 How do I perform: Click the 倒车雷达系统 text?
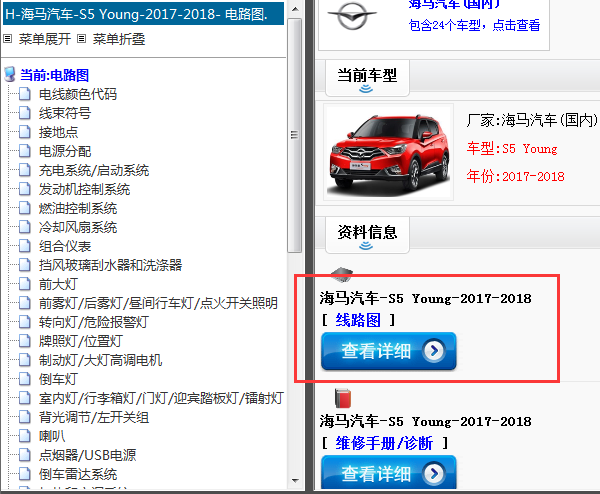78,474
